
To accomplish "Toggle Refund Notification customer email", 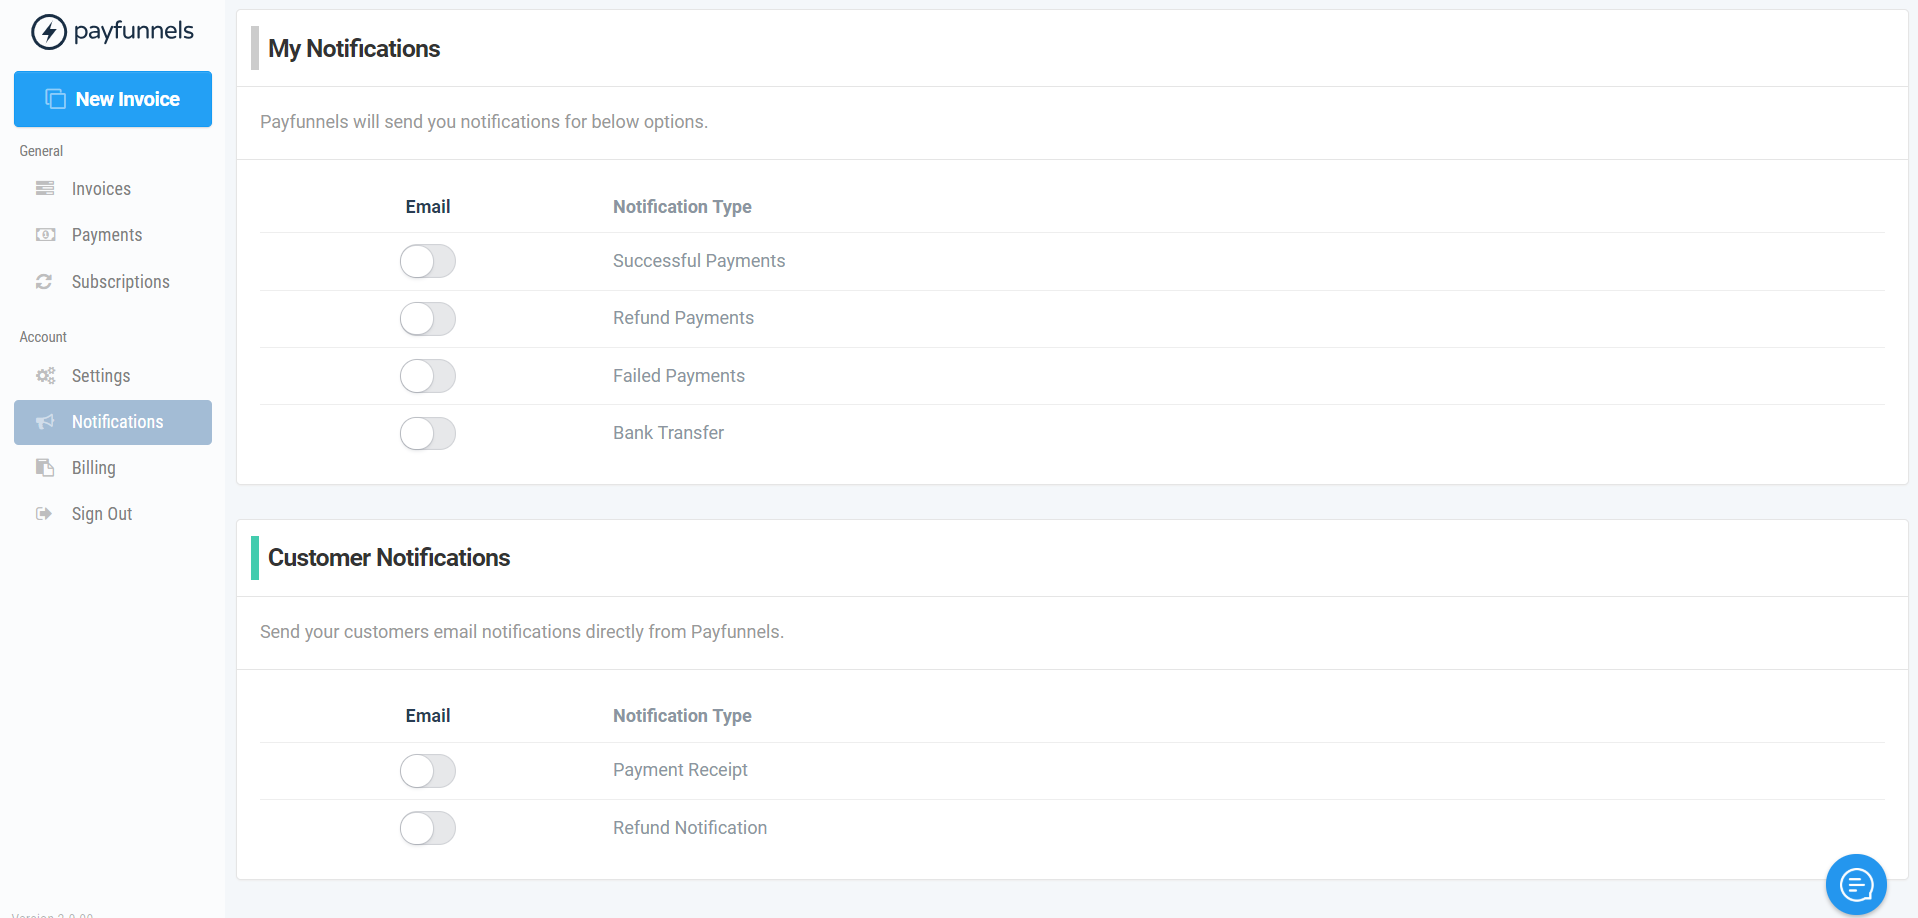I will (x=428, y=828).
